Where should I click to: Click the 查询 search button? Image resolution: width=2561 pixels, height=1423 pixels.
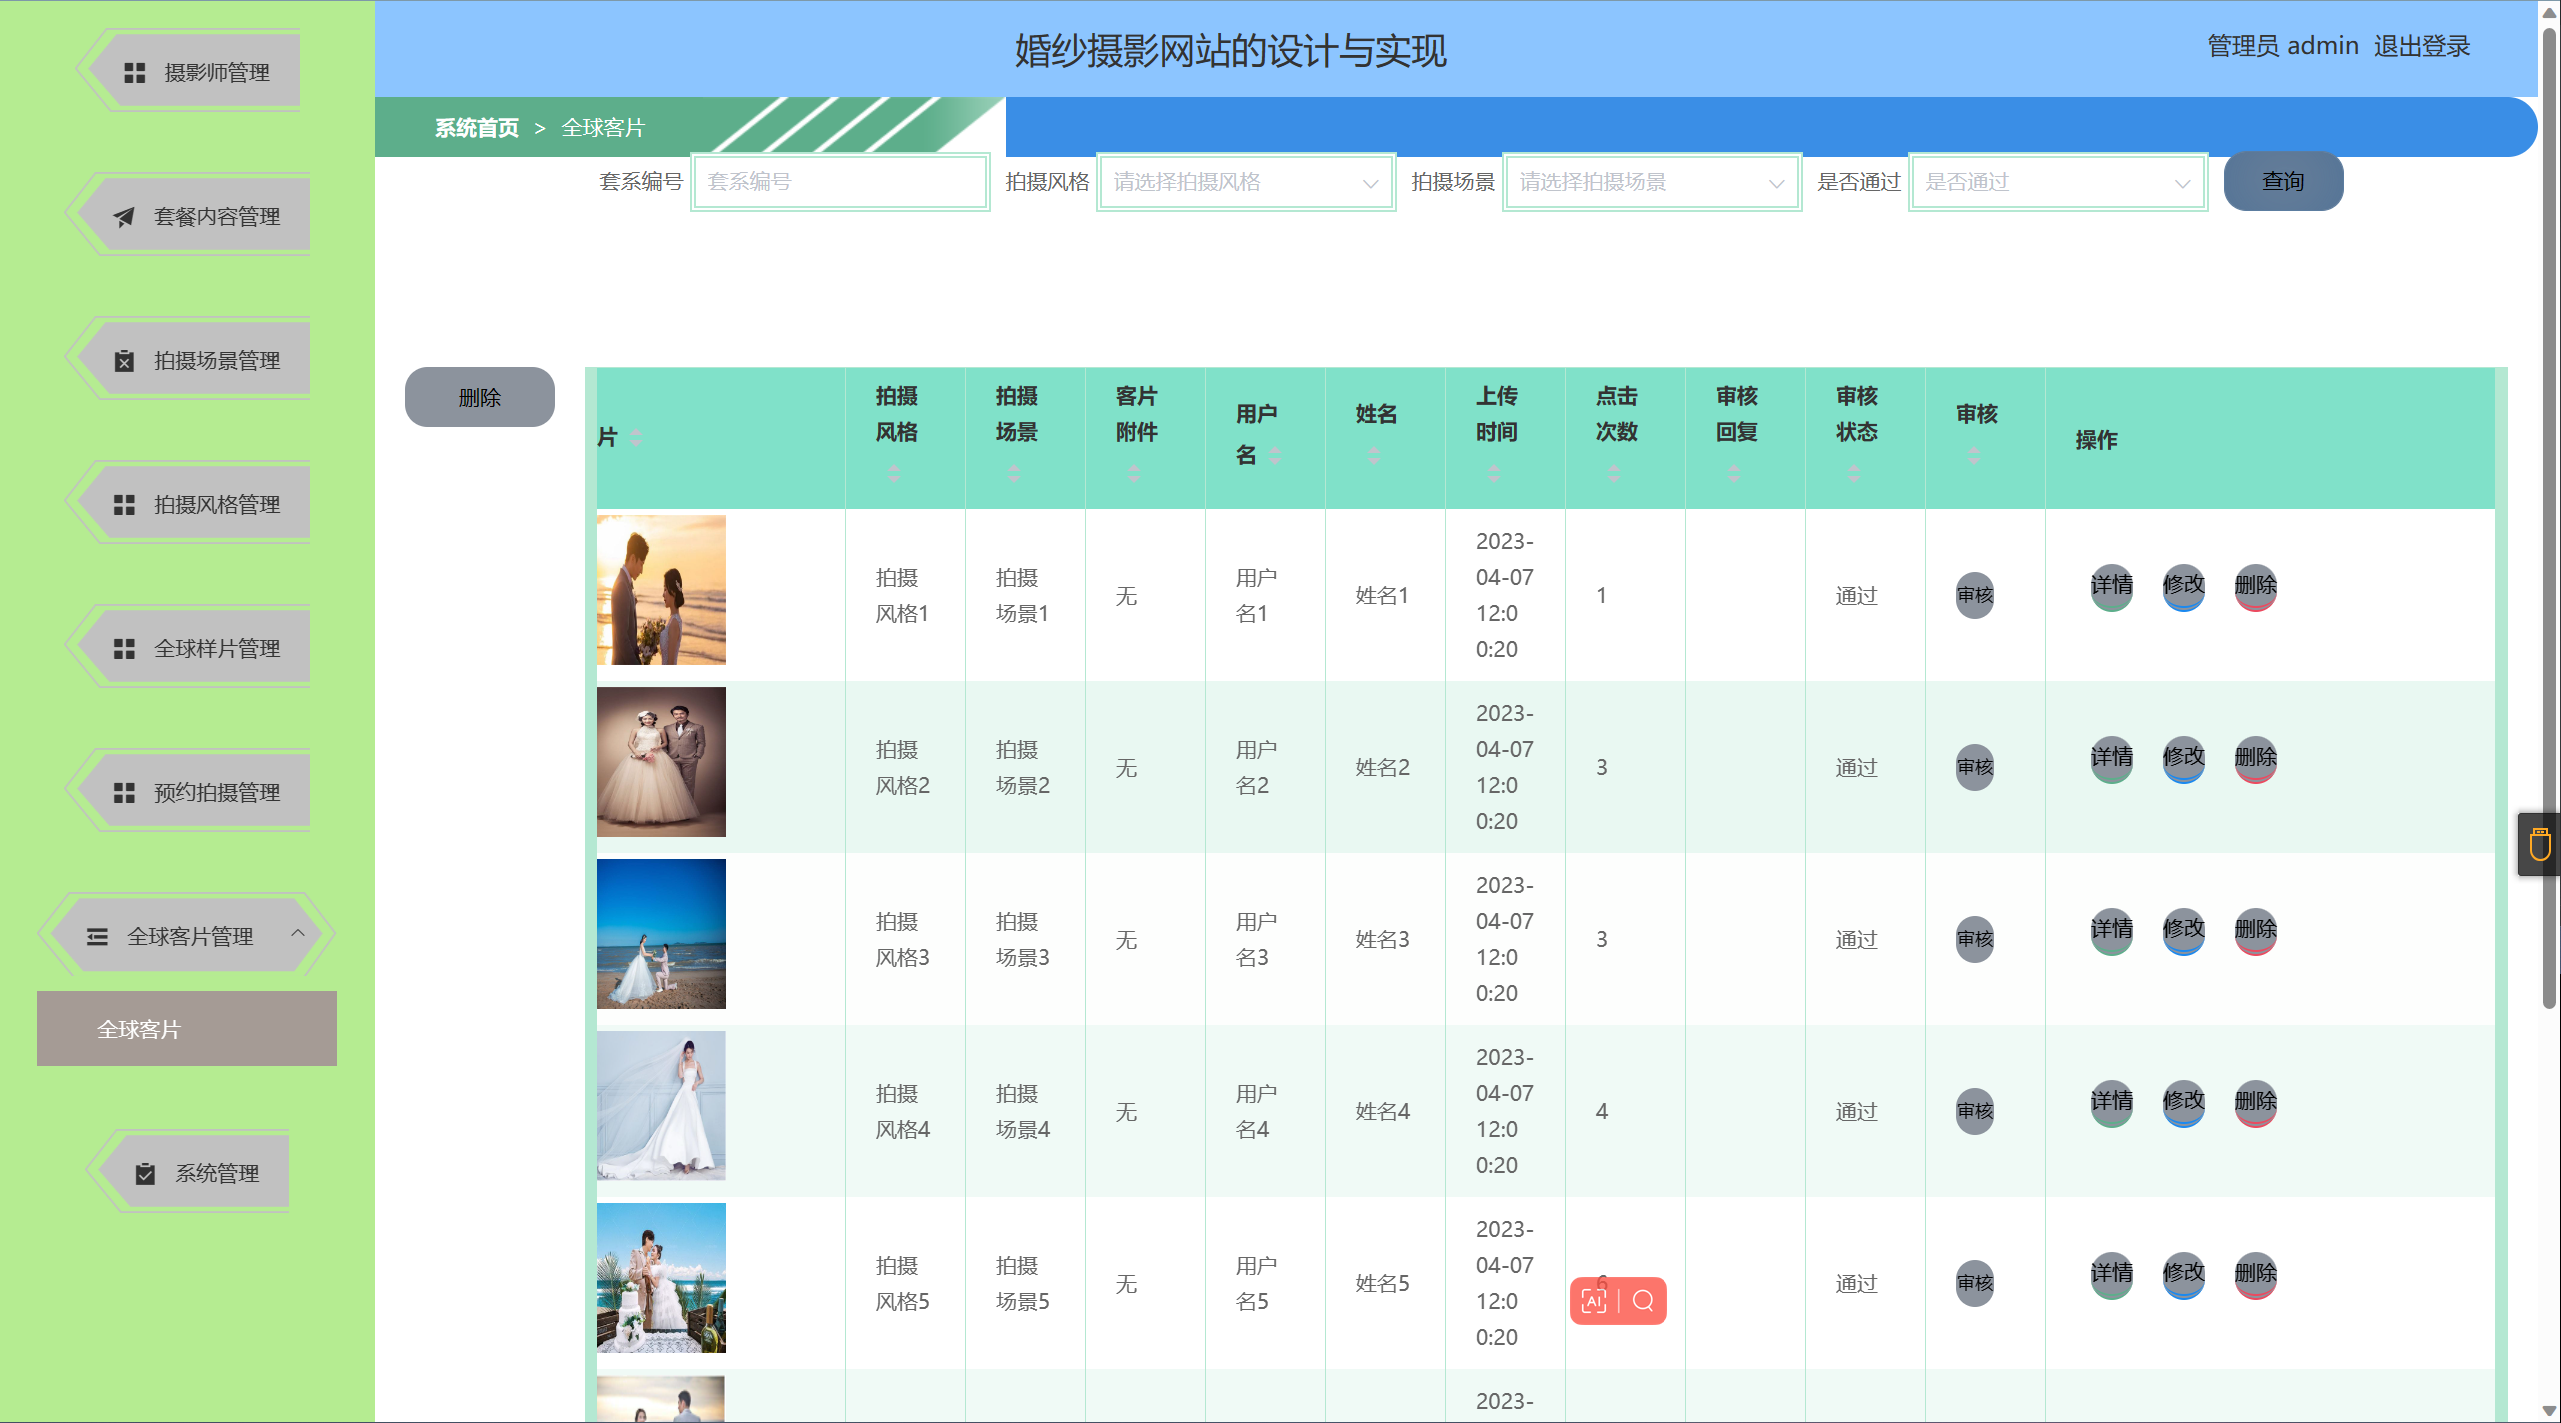click(2282, 182)
